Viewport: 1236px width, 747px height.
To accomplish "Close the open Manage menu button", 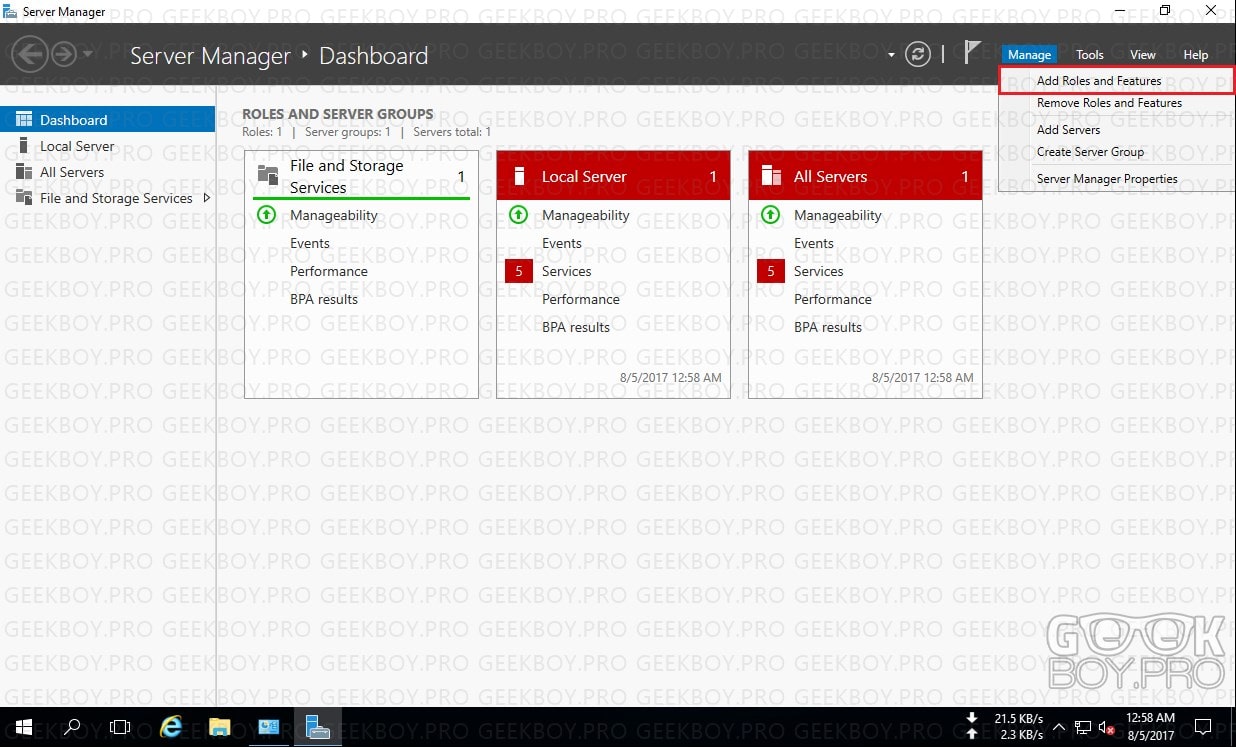I will coord(1029,55).
